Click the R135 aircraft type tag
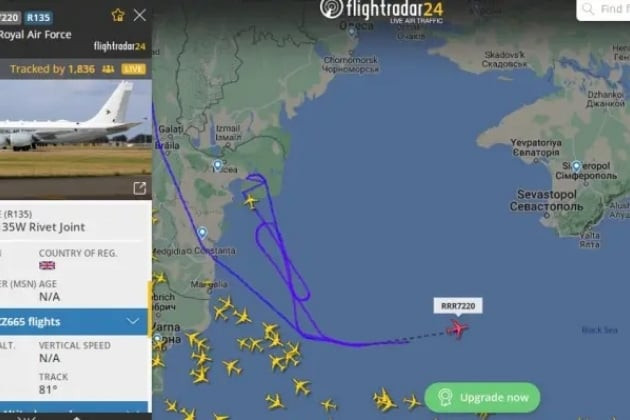The height and width of the screenshot is (420, 630). (x=39, y=17)
